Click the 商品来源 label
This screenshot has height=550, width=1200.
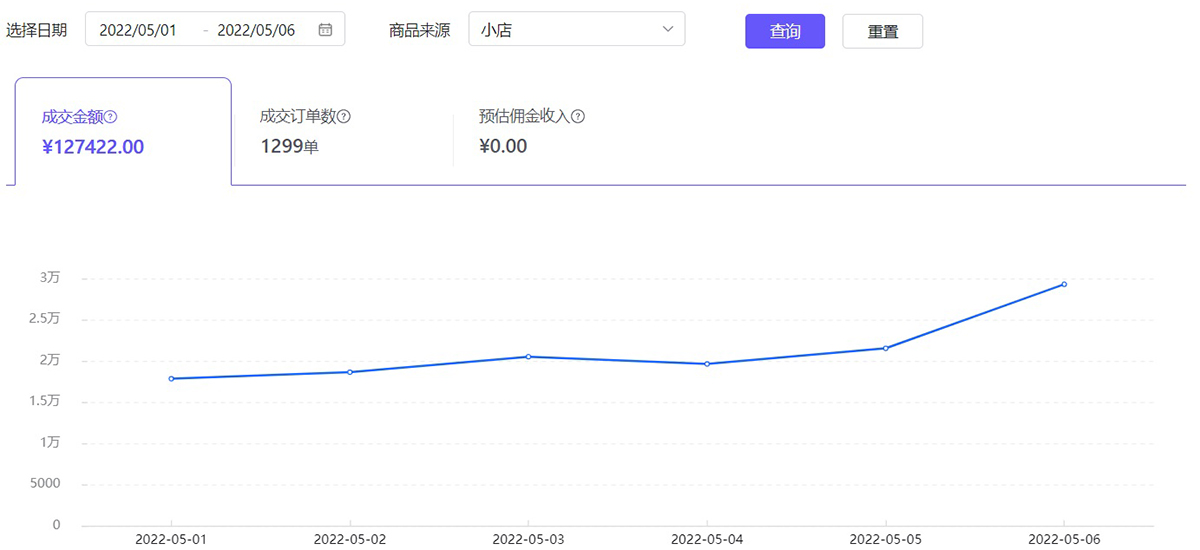point(419,30)
